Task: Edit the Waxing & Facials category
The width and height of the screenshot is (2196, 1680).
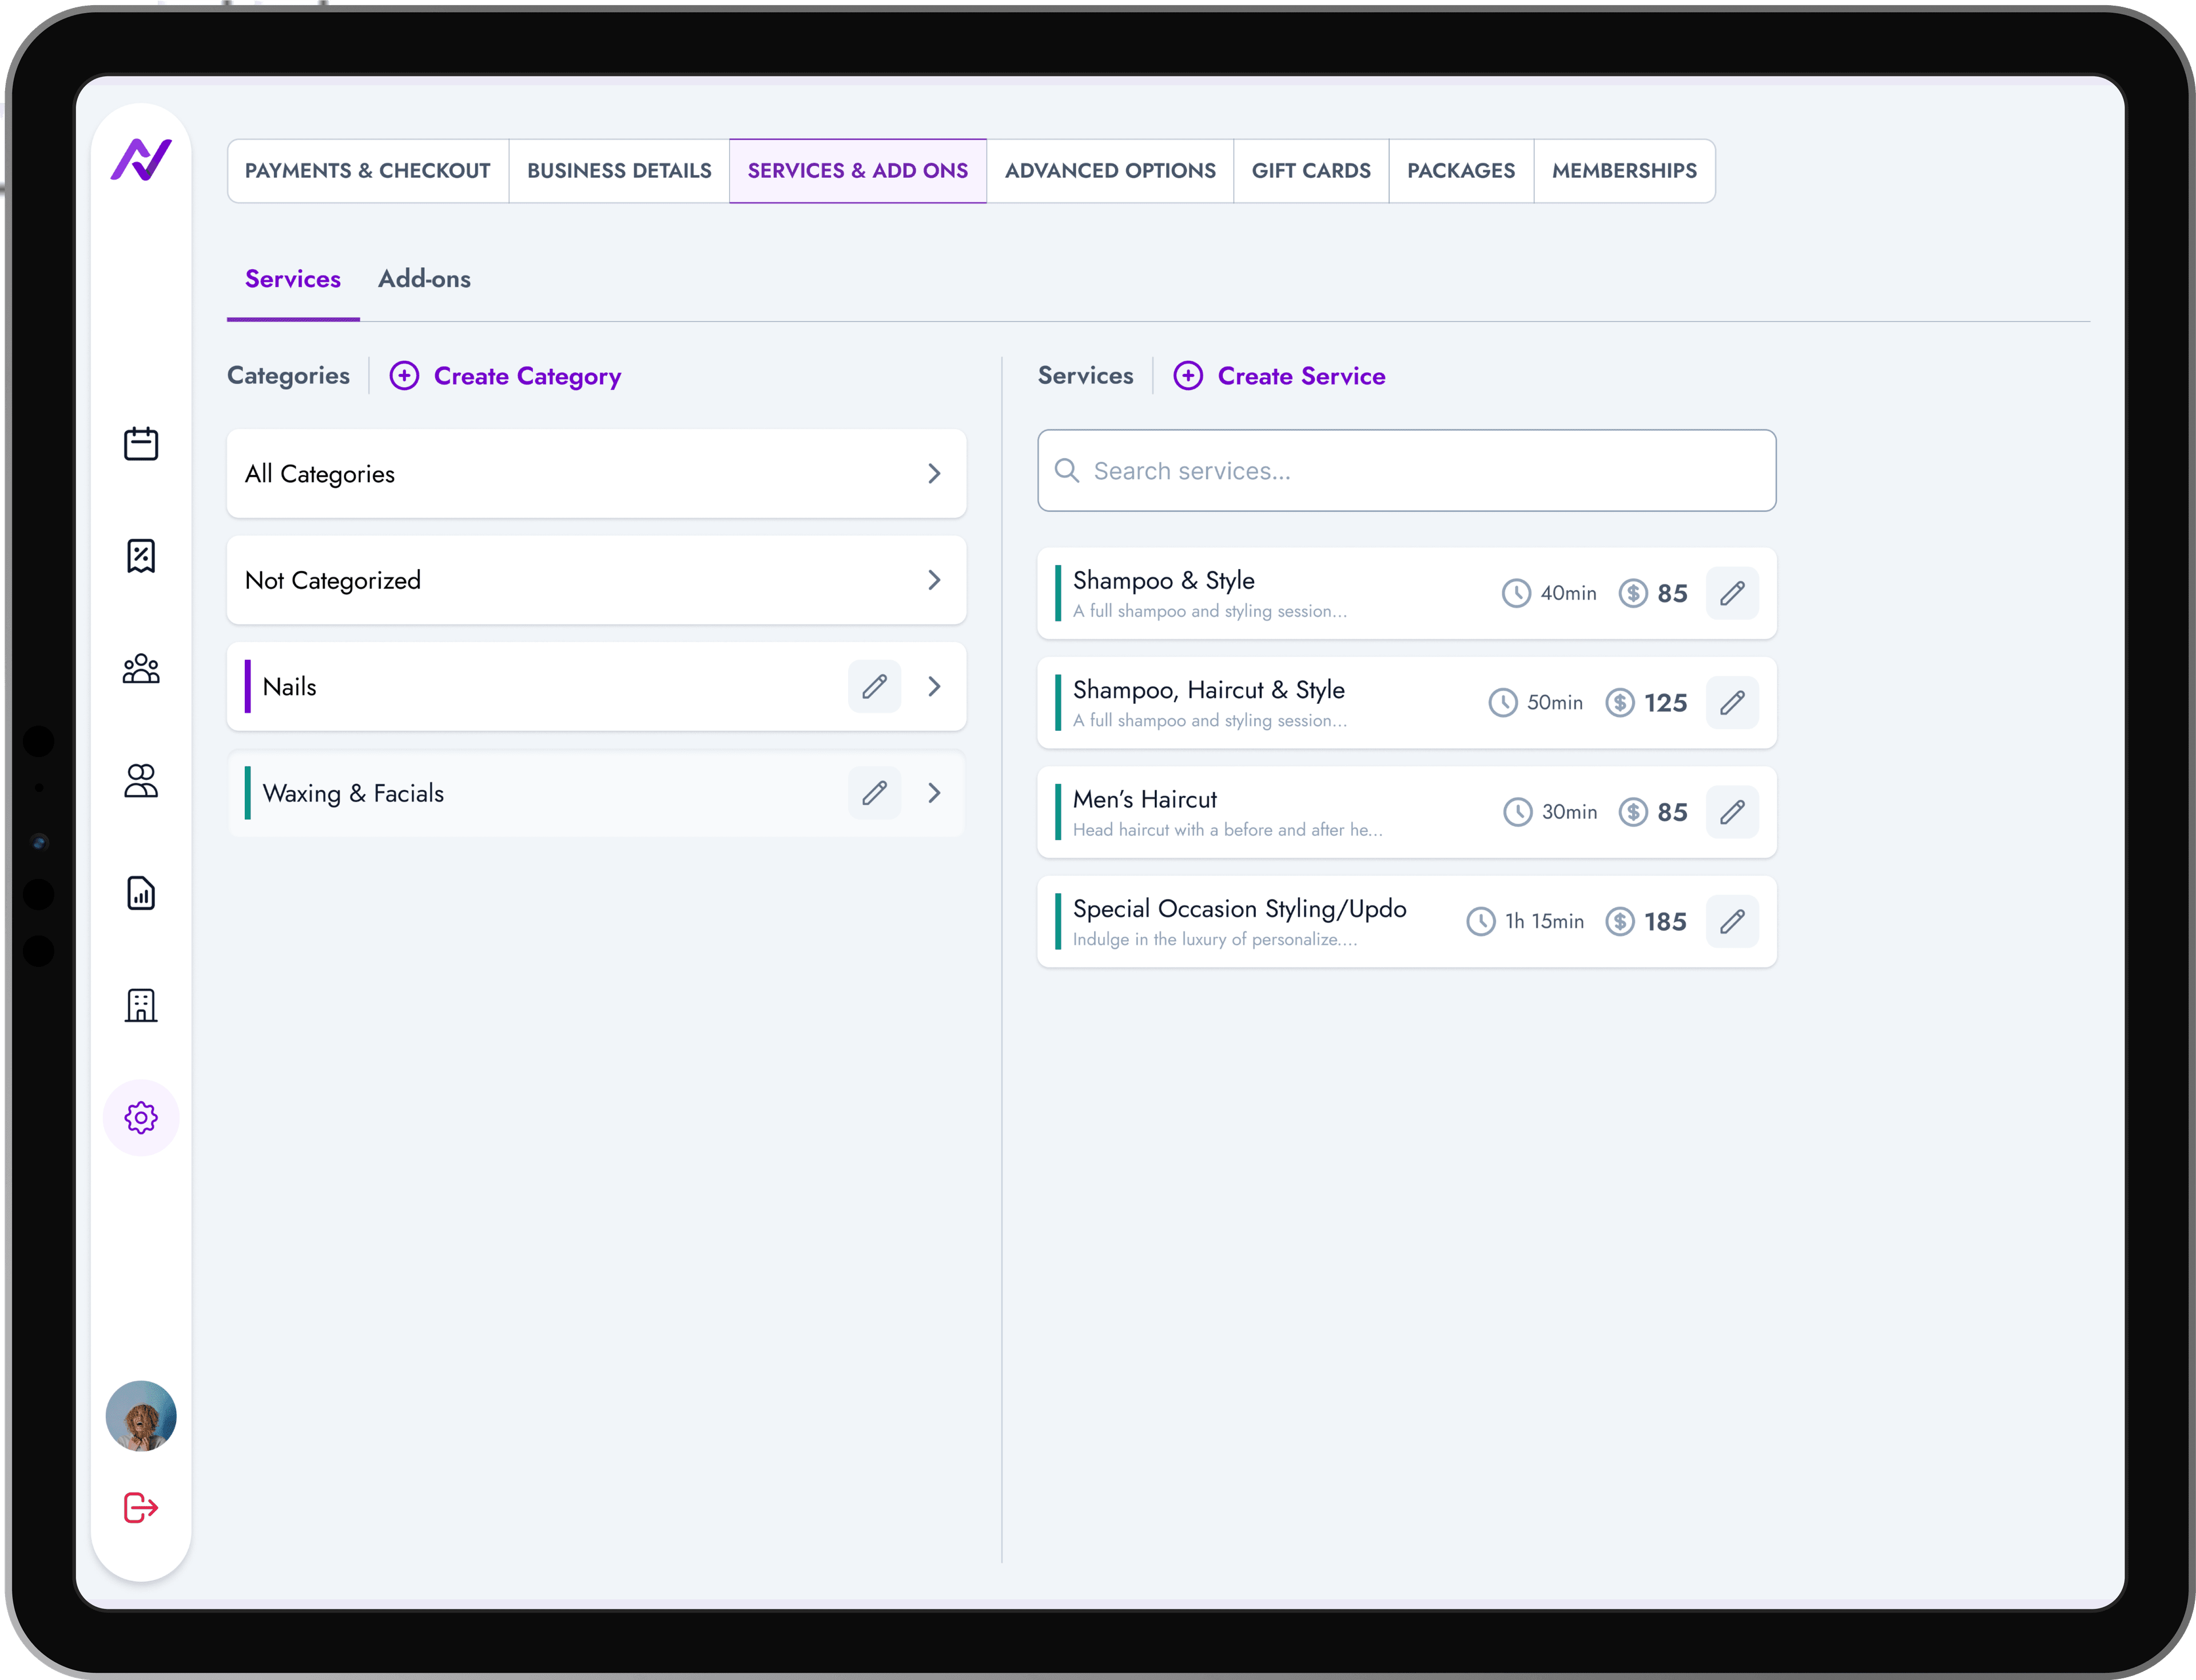Action: pyautogui.click(x=874, y=792)
